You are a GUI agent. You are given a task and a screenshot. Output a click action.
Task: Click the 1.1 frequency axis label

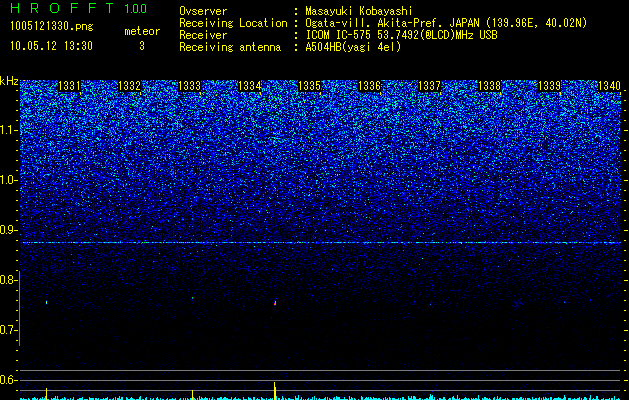[7, 130]
